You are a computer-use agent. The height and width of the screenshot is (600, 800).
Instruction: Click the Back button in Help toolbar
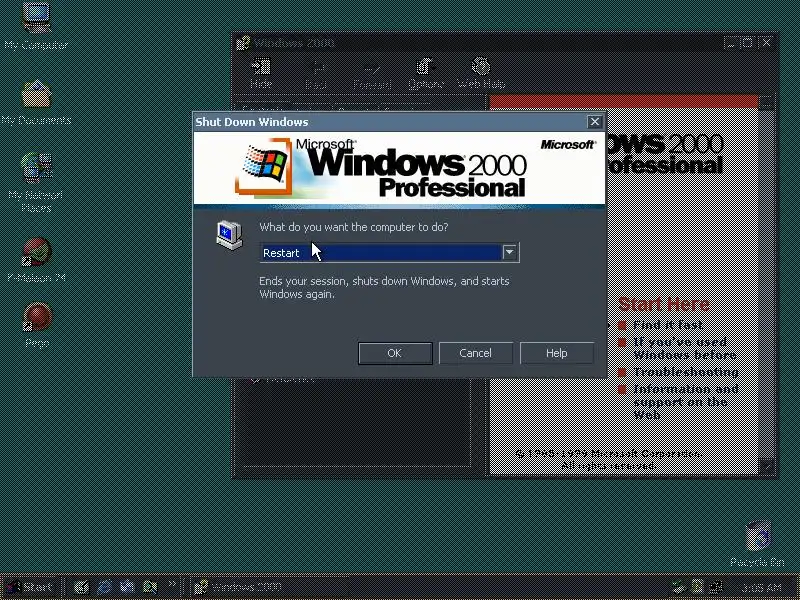(316, 74)
